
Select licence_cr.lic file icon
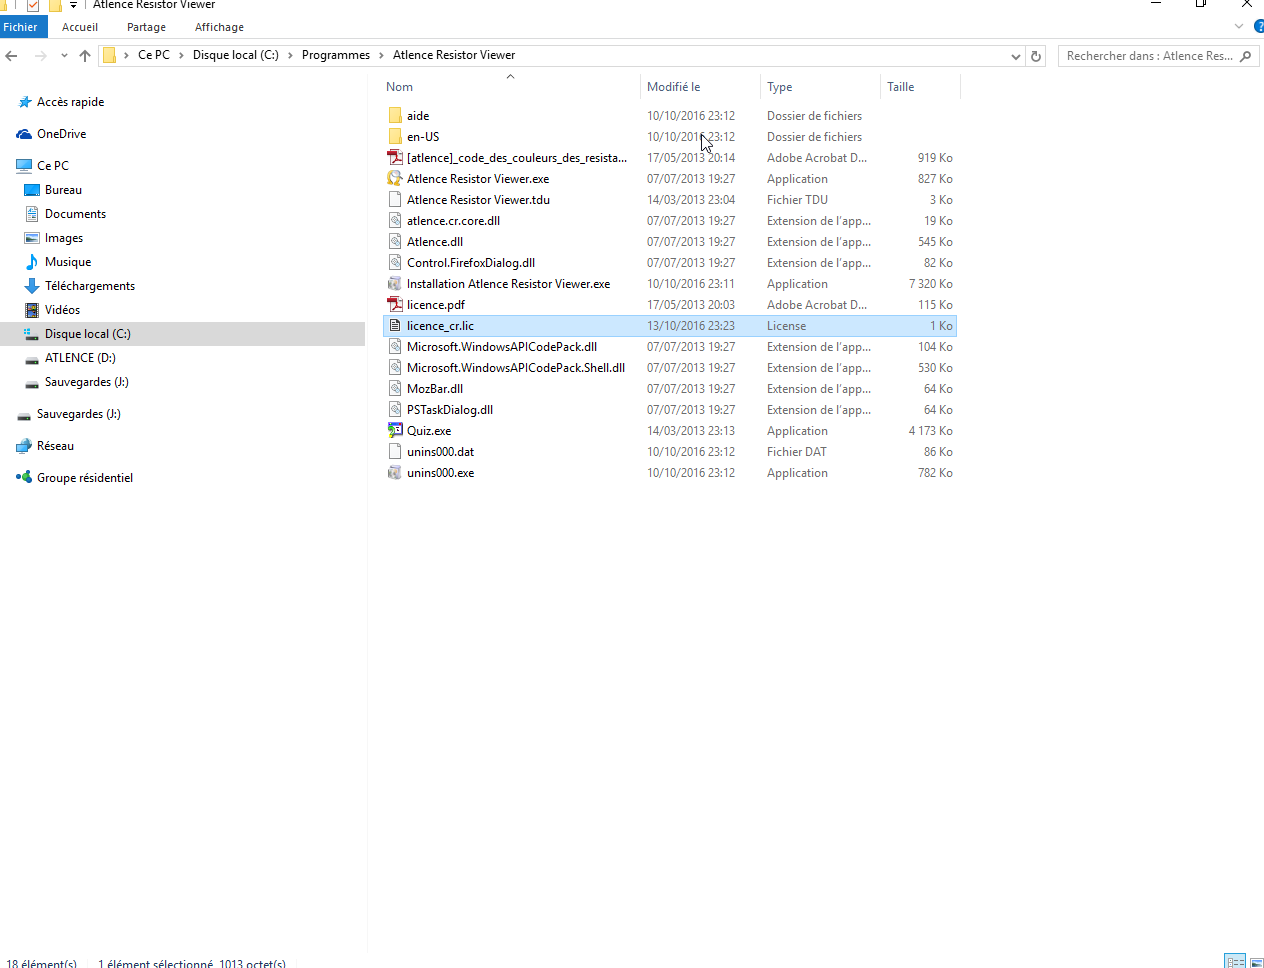(x=395, y=326)
